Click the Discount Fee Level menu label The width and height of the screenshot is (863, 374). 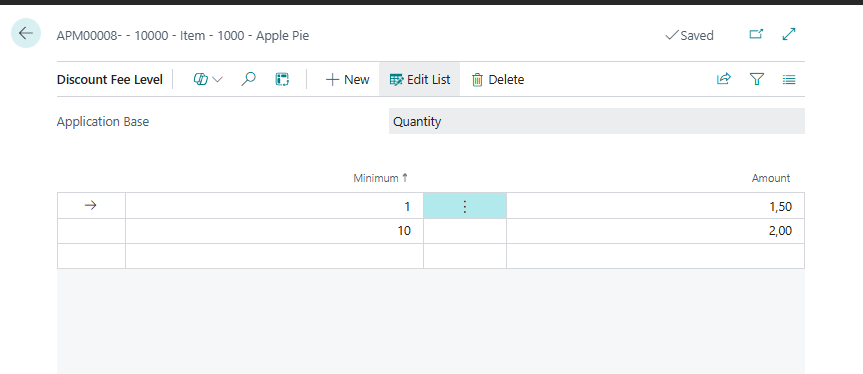click(110, 80)
